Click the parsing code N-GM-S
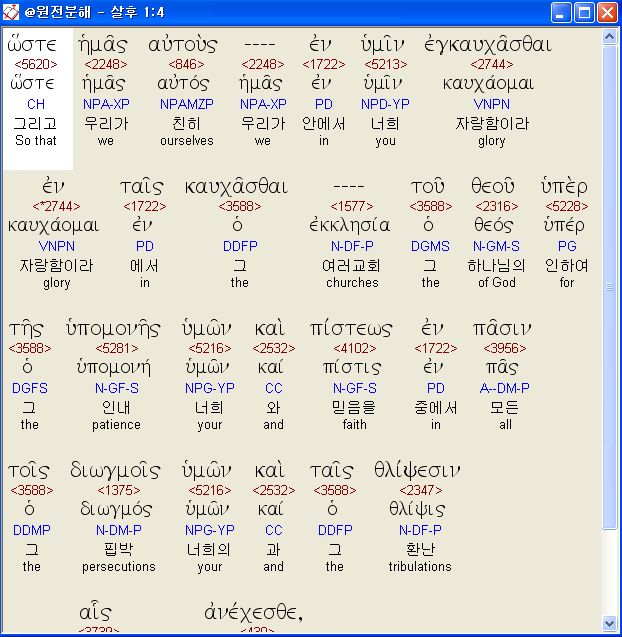622x637 pixels. (x=496, y=246)
